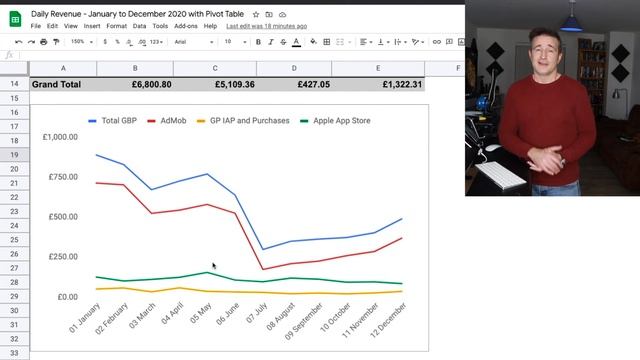640x360 pixels.
Task: Open the Format menu
Action: [117, 26]
